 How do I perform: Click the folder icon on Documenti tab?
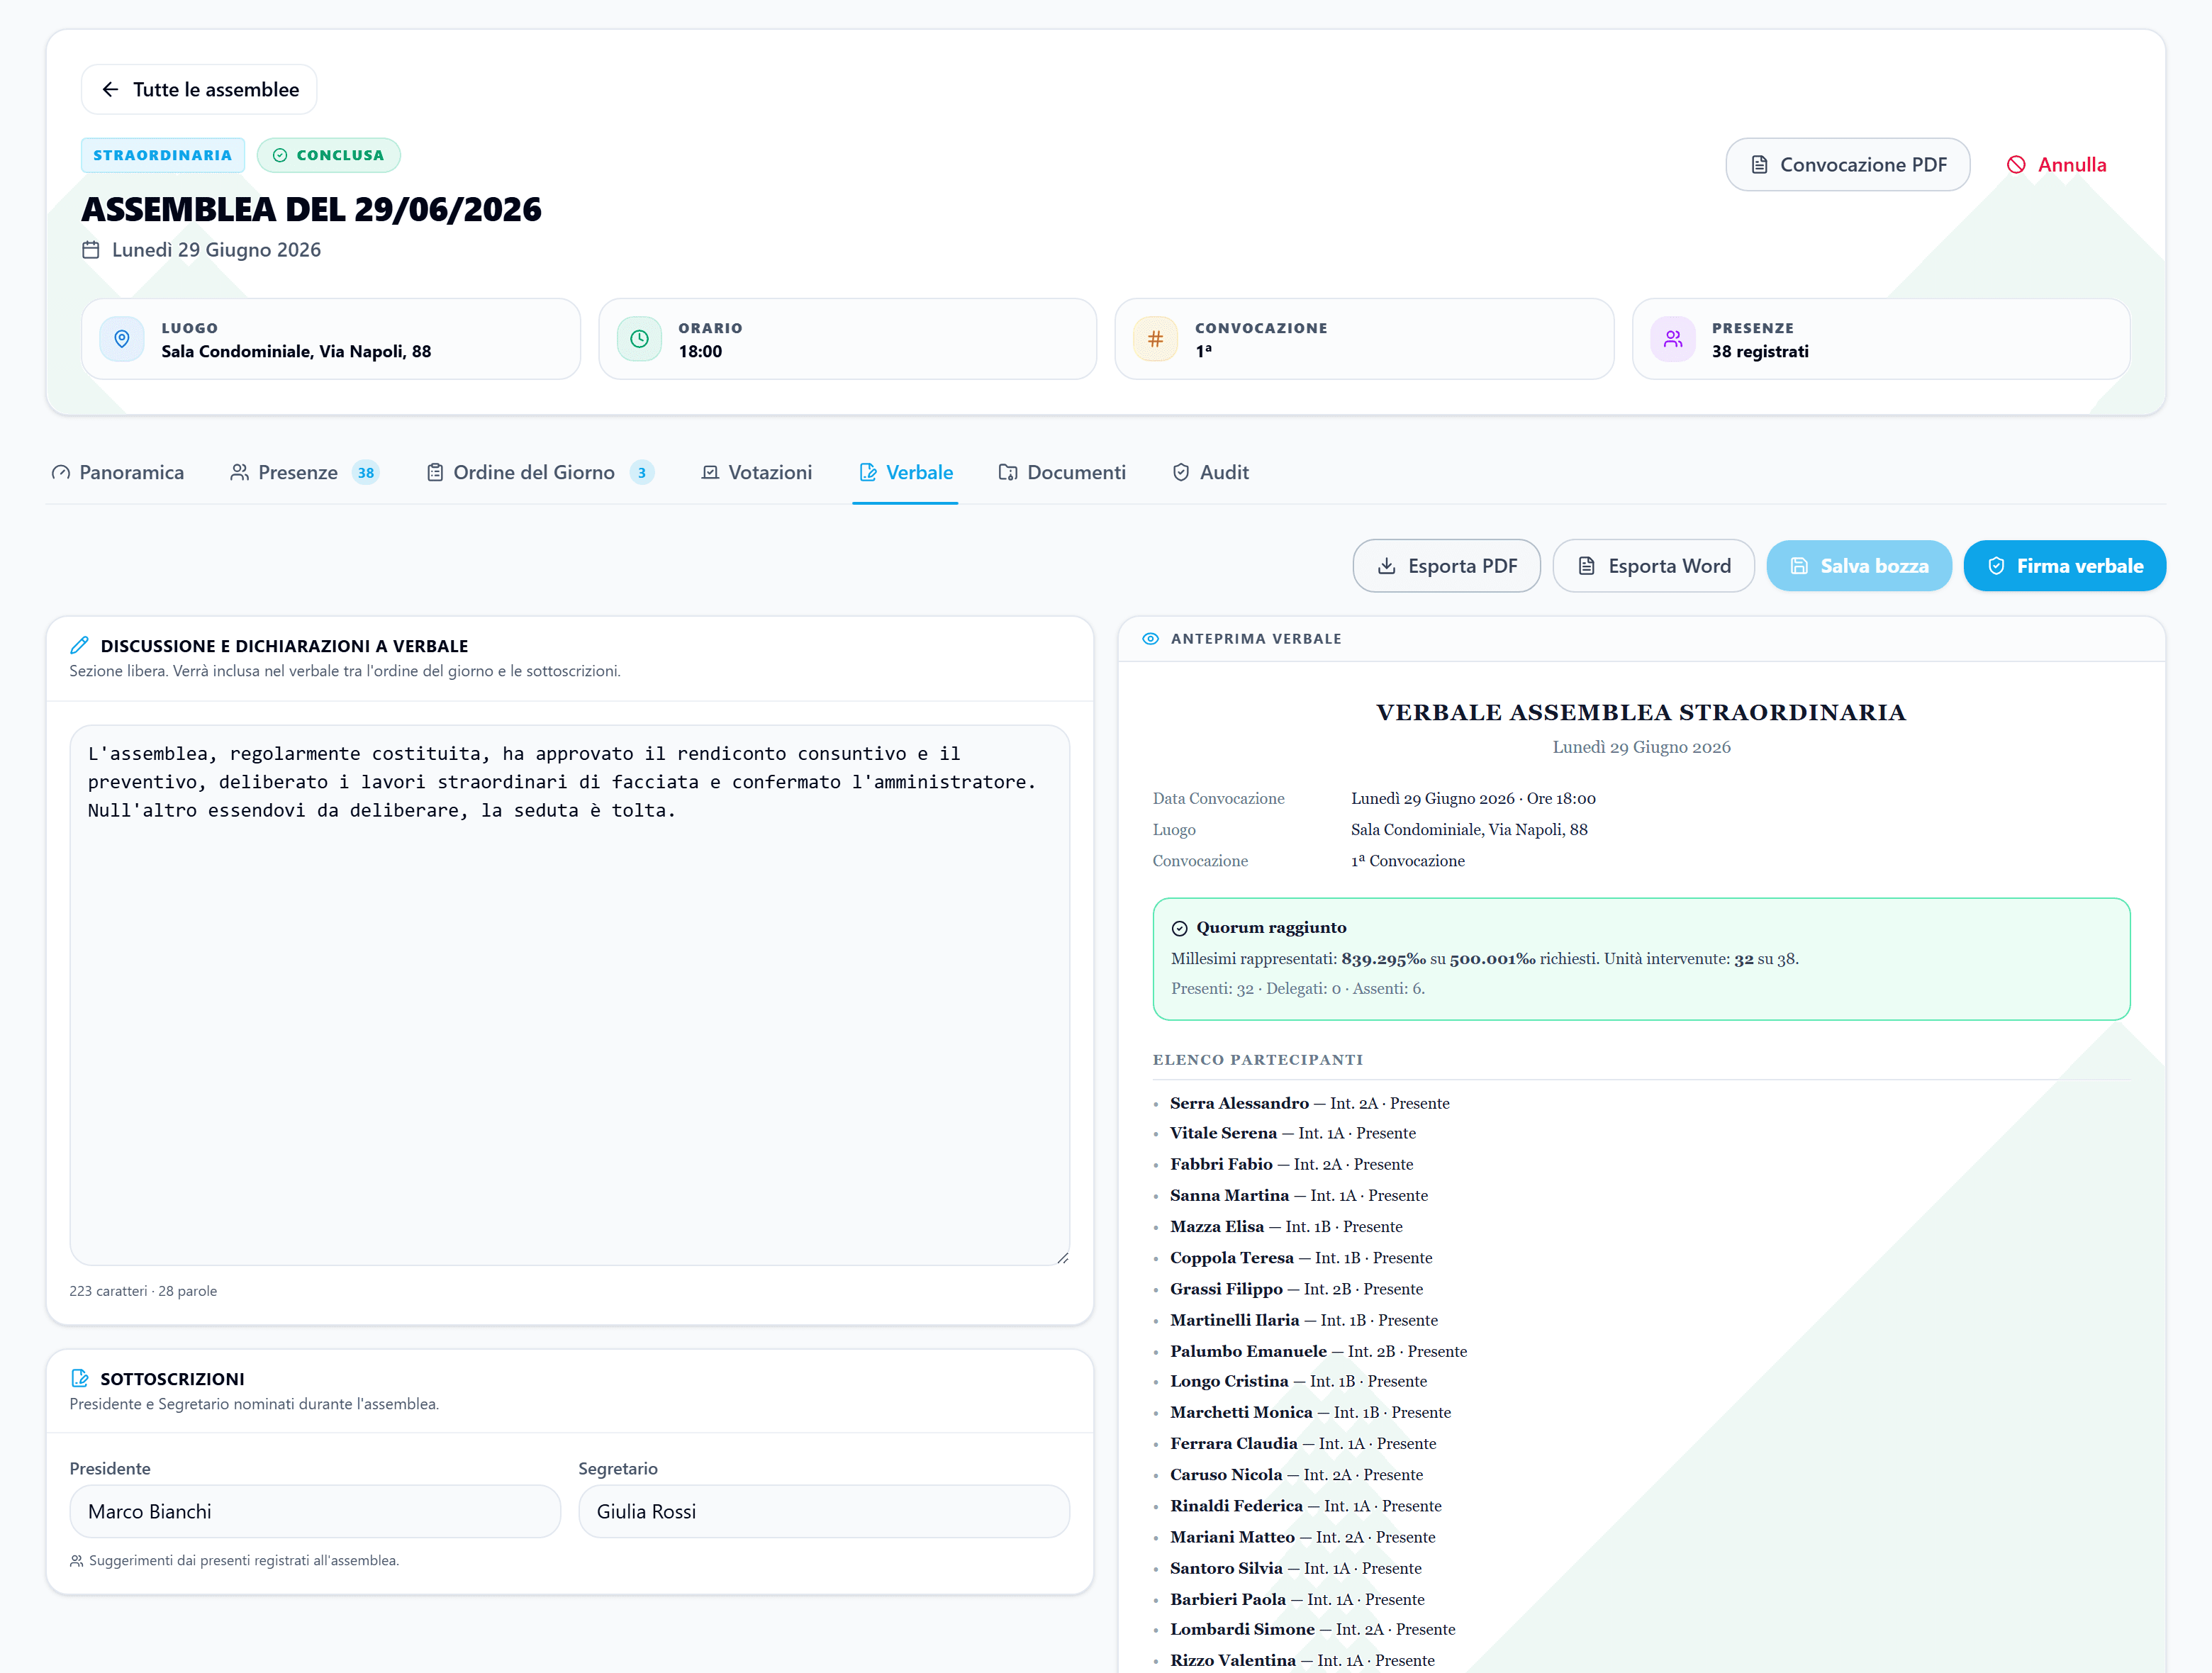pyautogui.click(x=1008, y=472)
